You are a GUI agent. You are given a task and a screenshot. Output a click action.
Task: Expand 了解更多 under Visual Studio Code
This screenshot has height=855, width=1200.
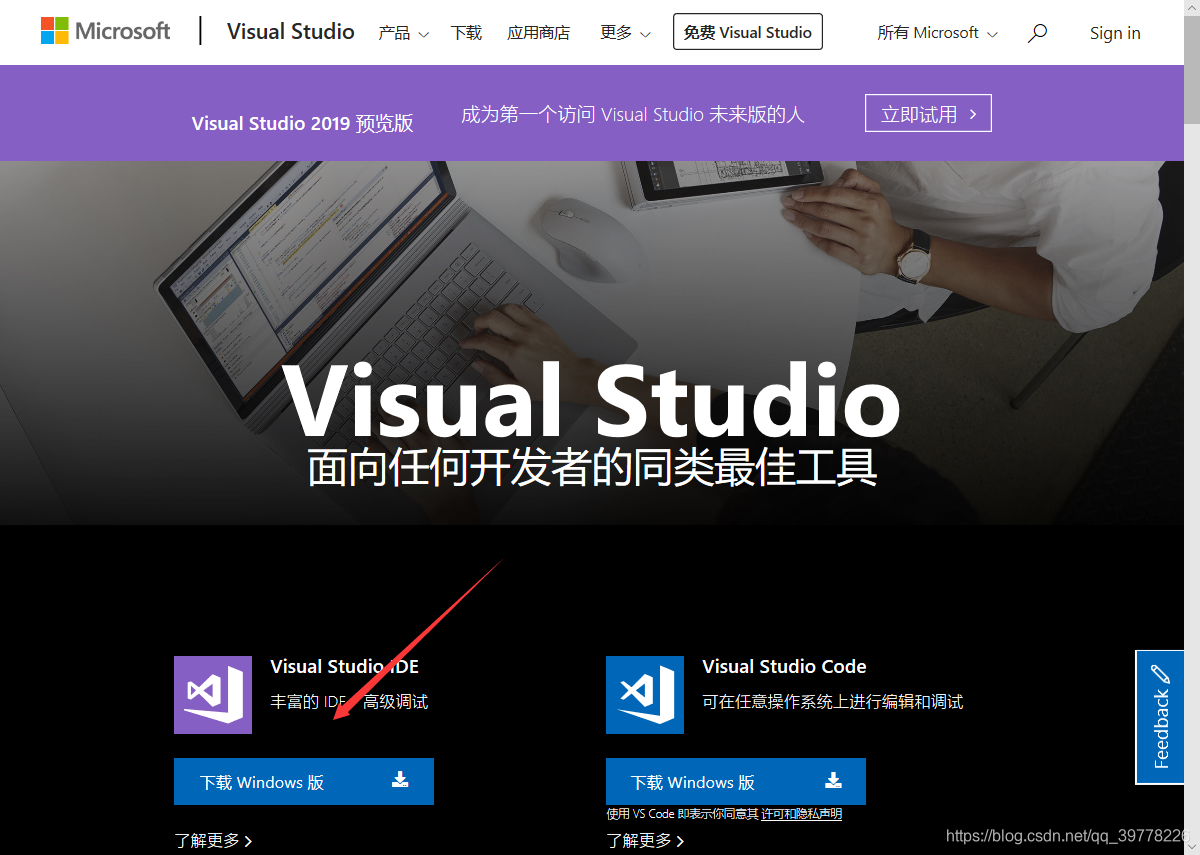tap(645, 841)
